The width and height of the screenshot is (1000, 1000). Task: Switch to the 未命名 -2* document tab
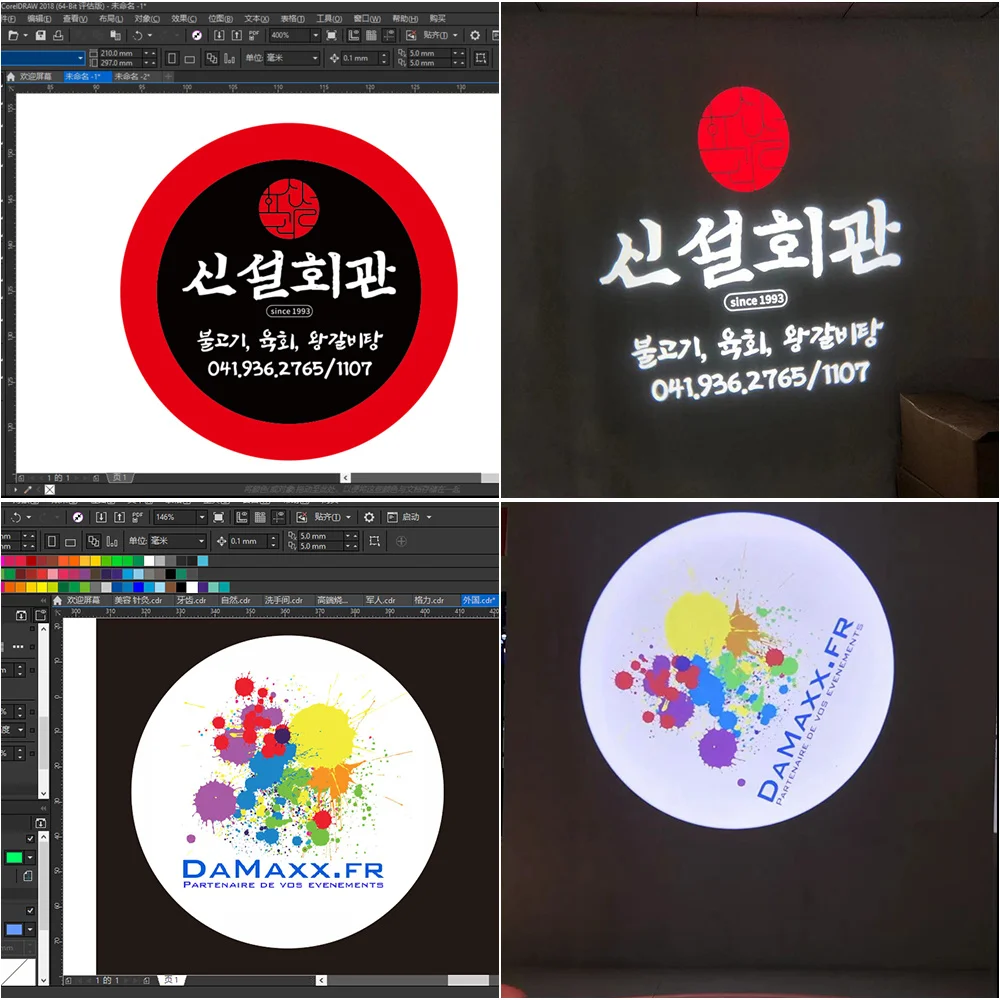point(132,77)
